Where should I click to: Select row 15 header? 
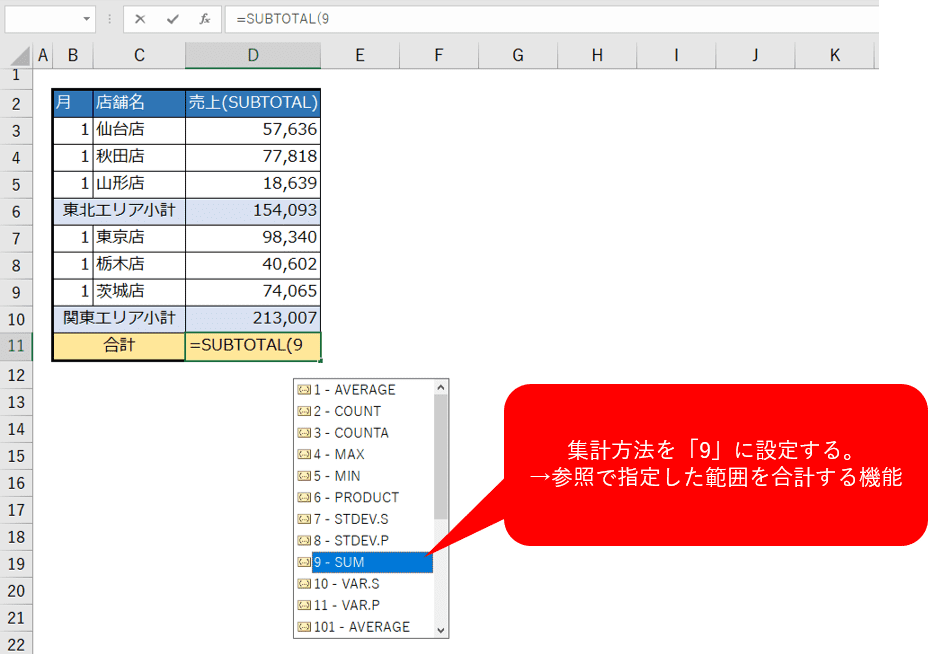(x=16, y=456)
